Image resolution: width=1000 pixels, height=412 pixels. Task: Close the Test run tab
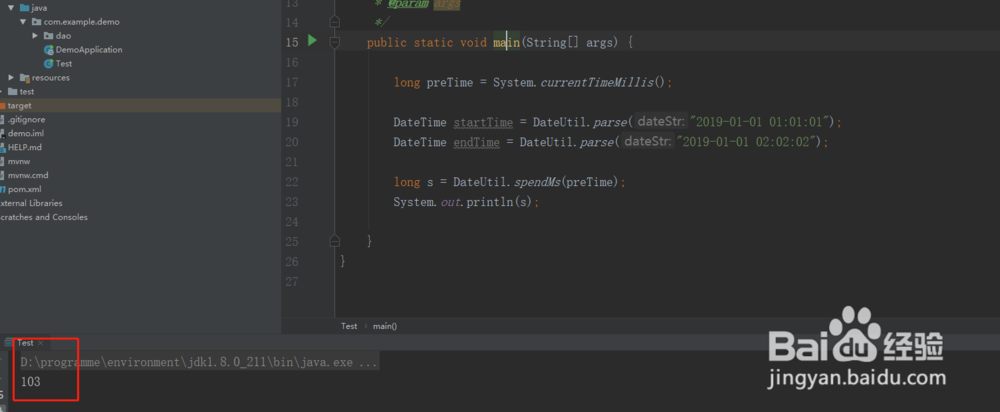40,343
